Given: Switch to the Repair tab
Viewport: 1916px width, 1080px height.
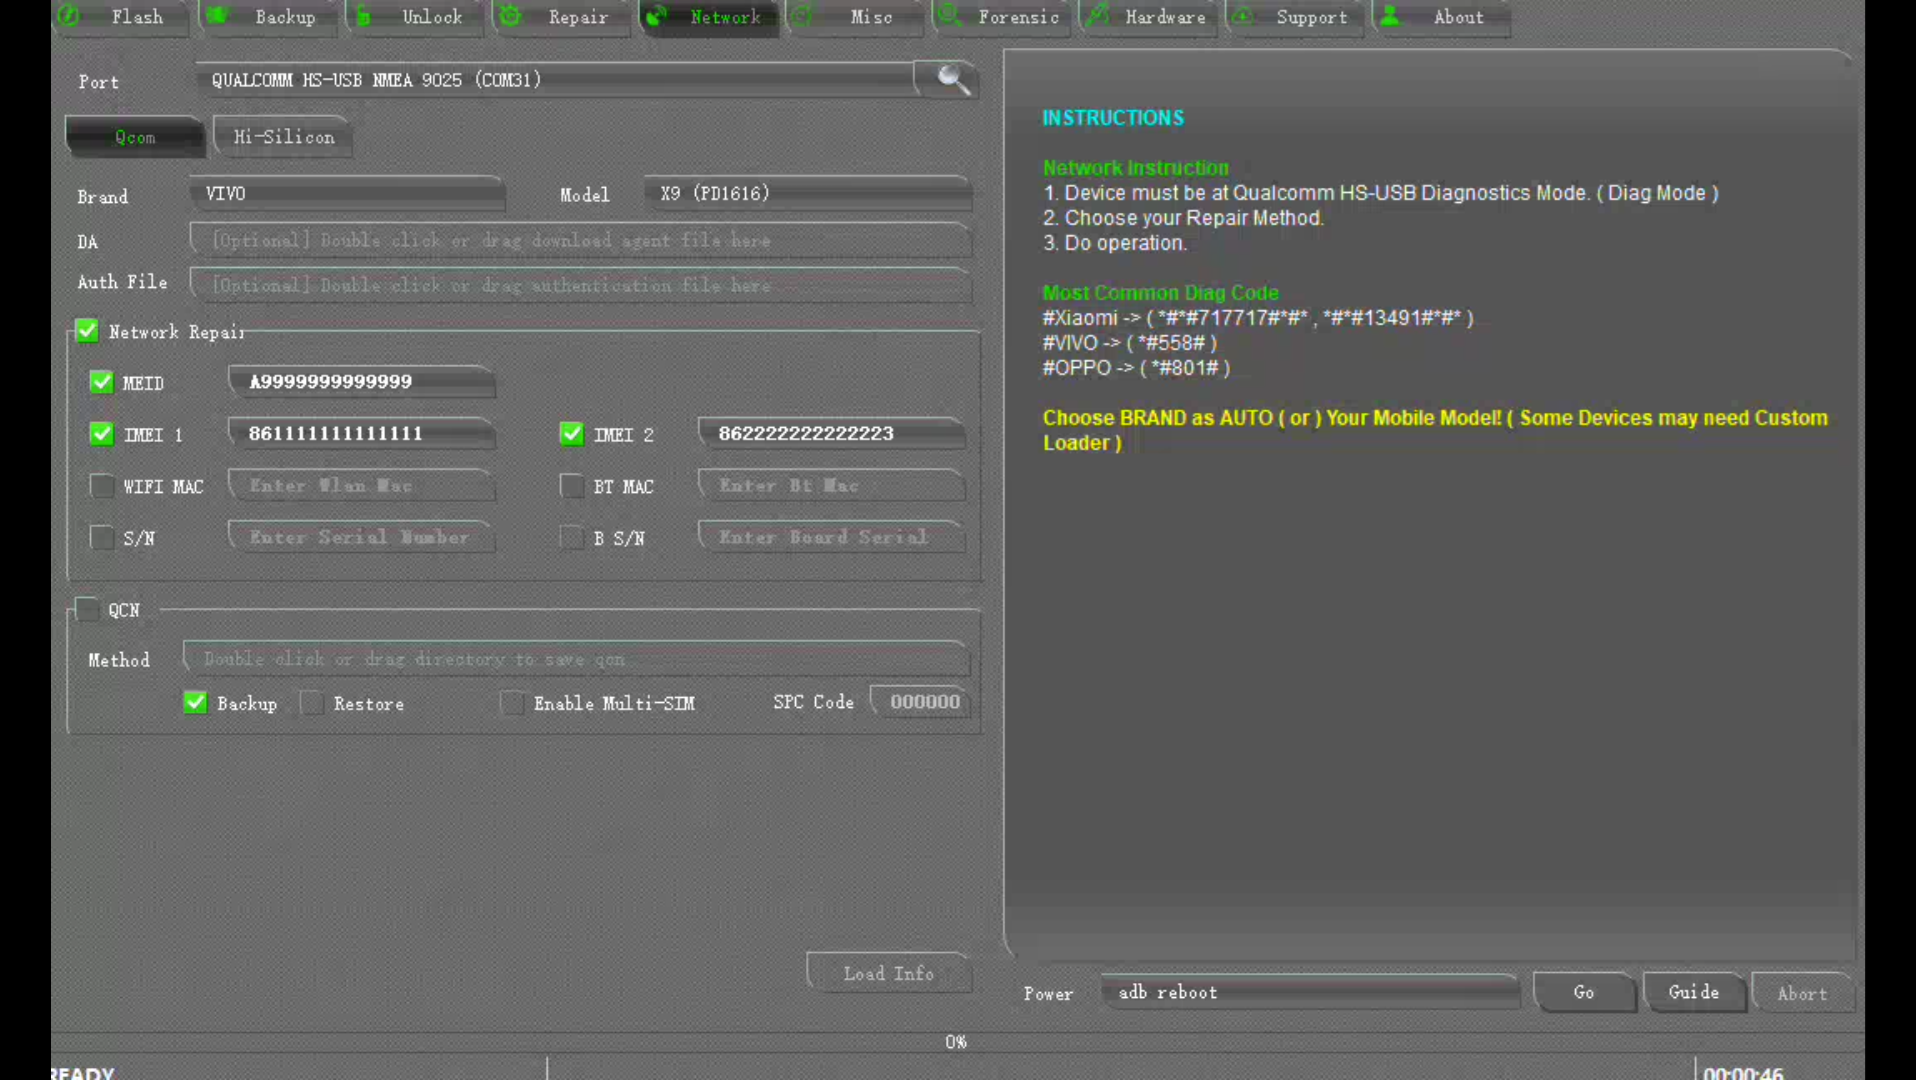Looking at the screenshot, I should (563, 17).
